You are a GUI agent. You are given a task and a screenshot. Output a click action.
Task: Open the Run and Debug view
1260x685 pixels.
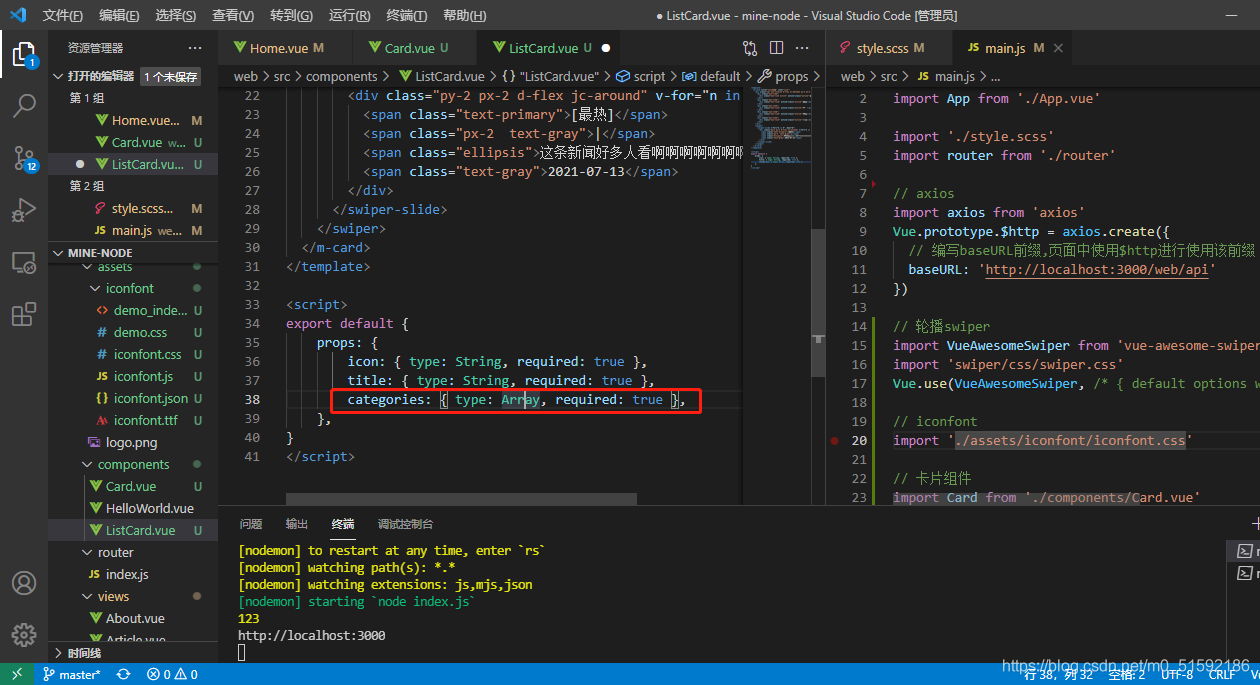tap(24, 210)
